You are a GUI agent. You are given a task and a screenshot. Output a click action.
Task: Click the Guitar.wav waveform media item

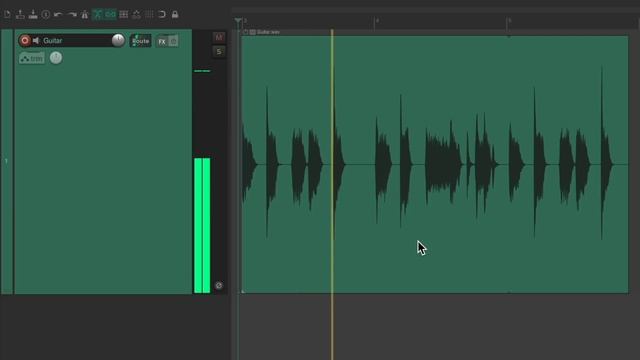coord(435,164)
